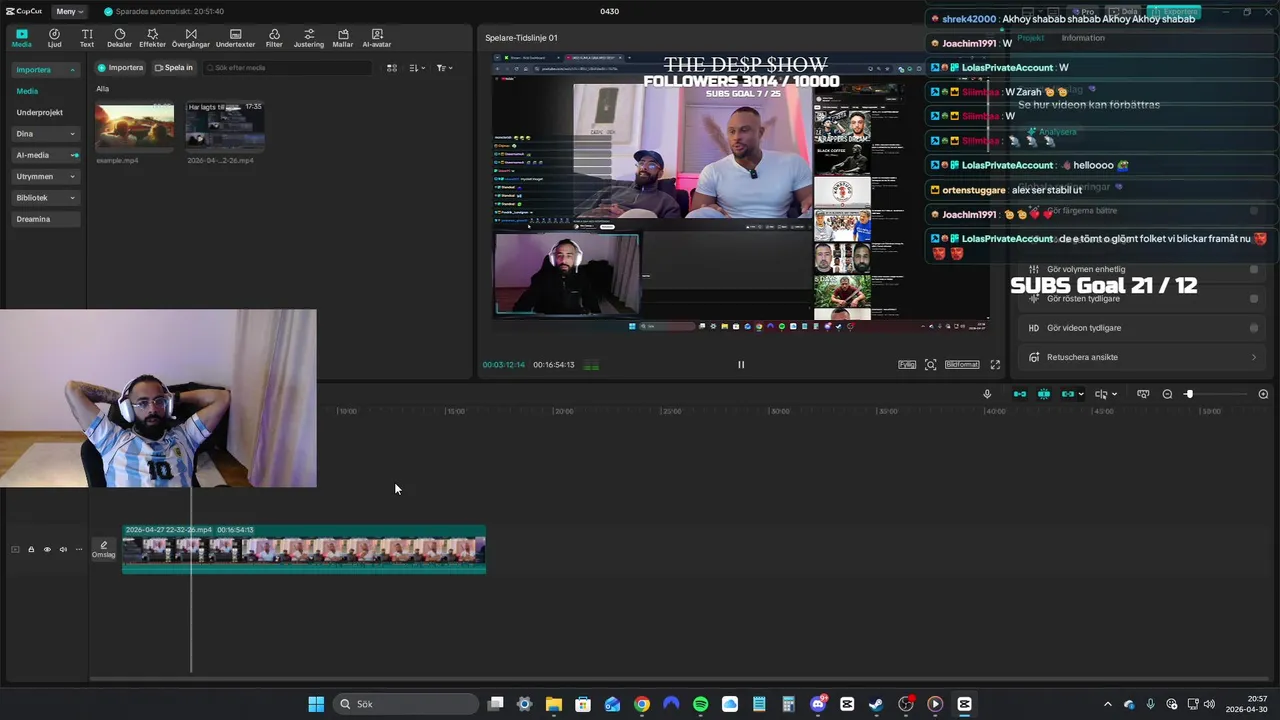Viewport: 1280px width, 720px height.
Task: Toggle the timeline linkage button
Action: click(1068, 394)
